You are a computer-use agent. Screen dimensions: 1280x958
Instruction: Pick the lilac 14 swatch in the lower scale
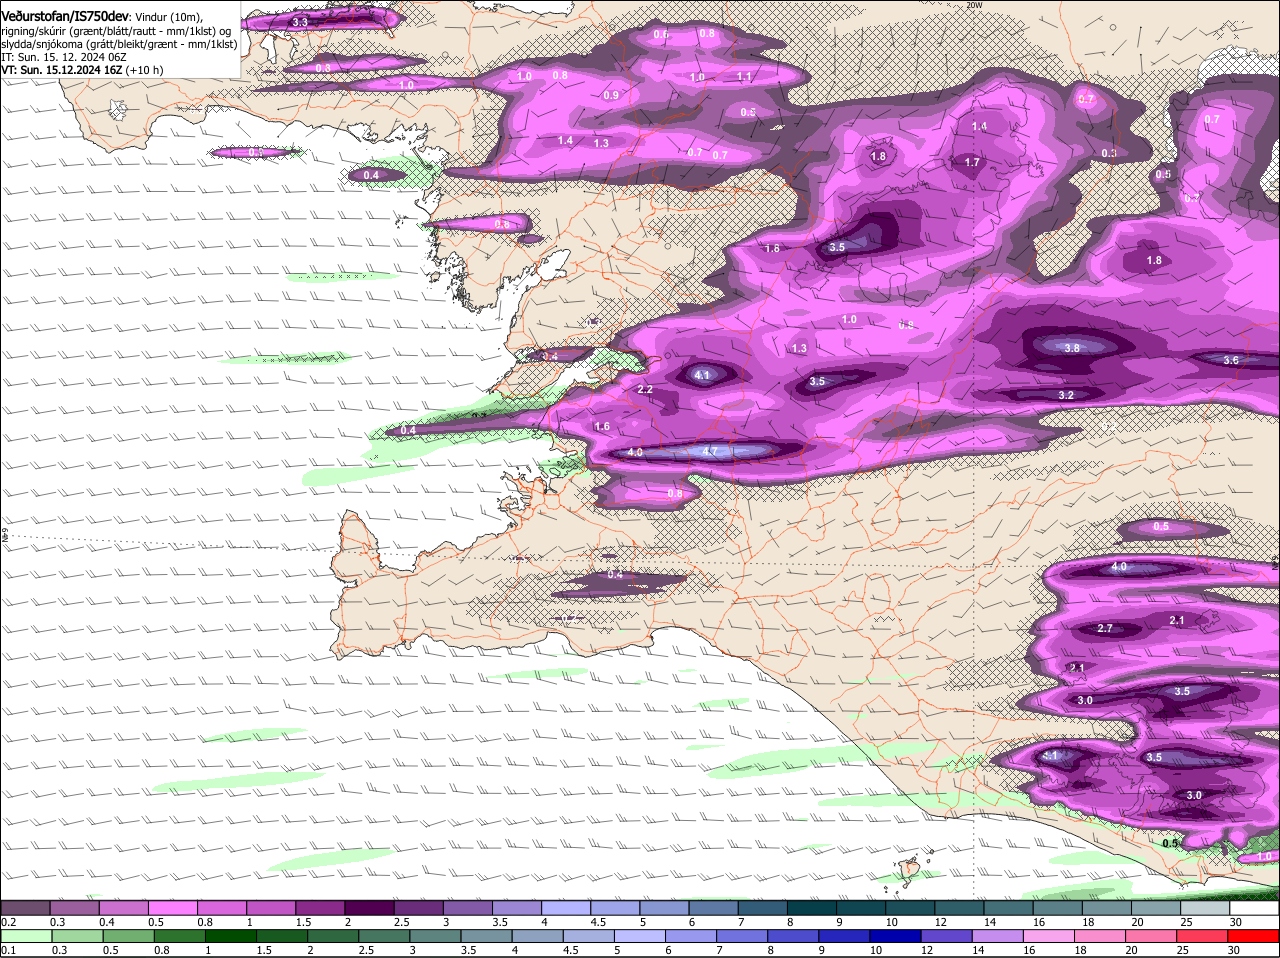(x=1000, y=936)
